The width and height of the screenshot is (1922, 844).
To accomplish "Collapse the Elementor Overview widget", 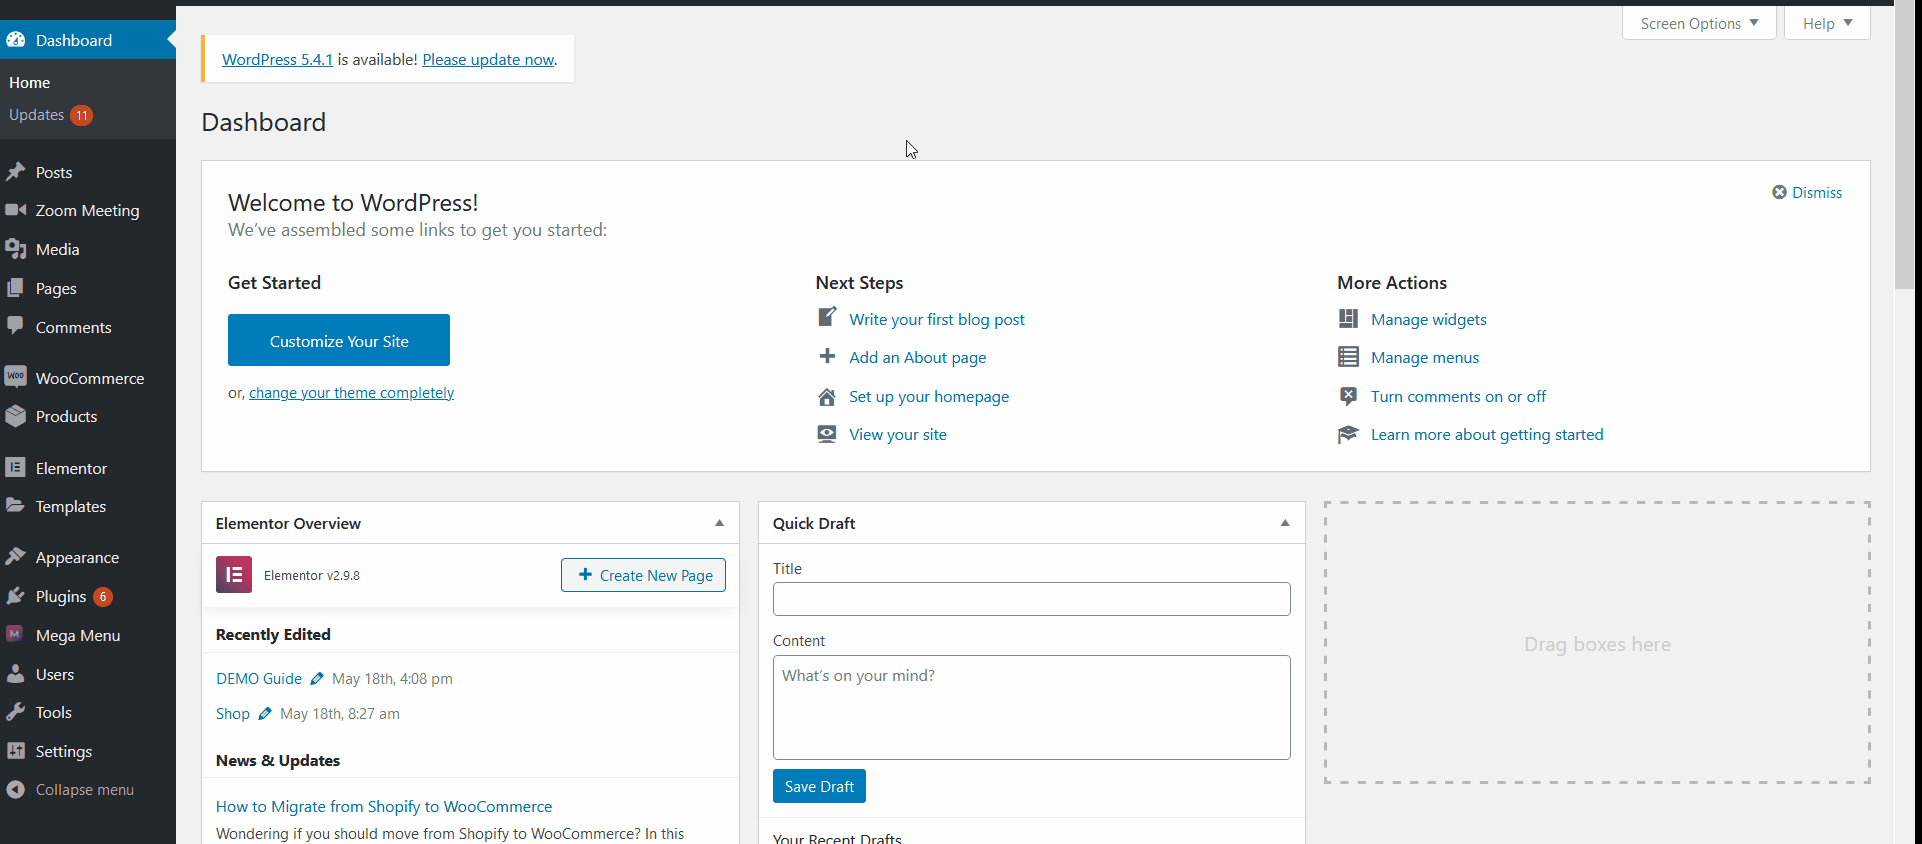I will point(719,523).
